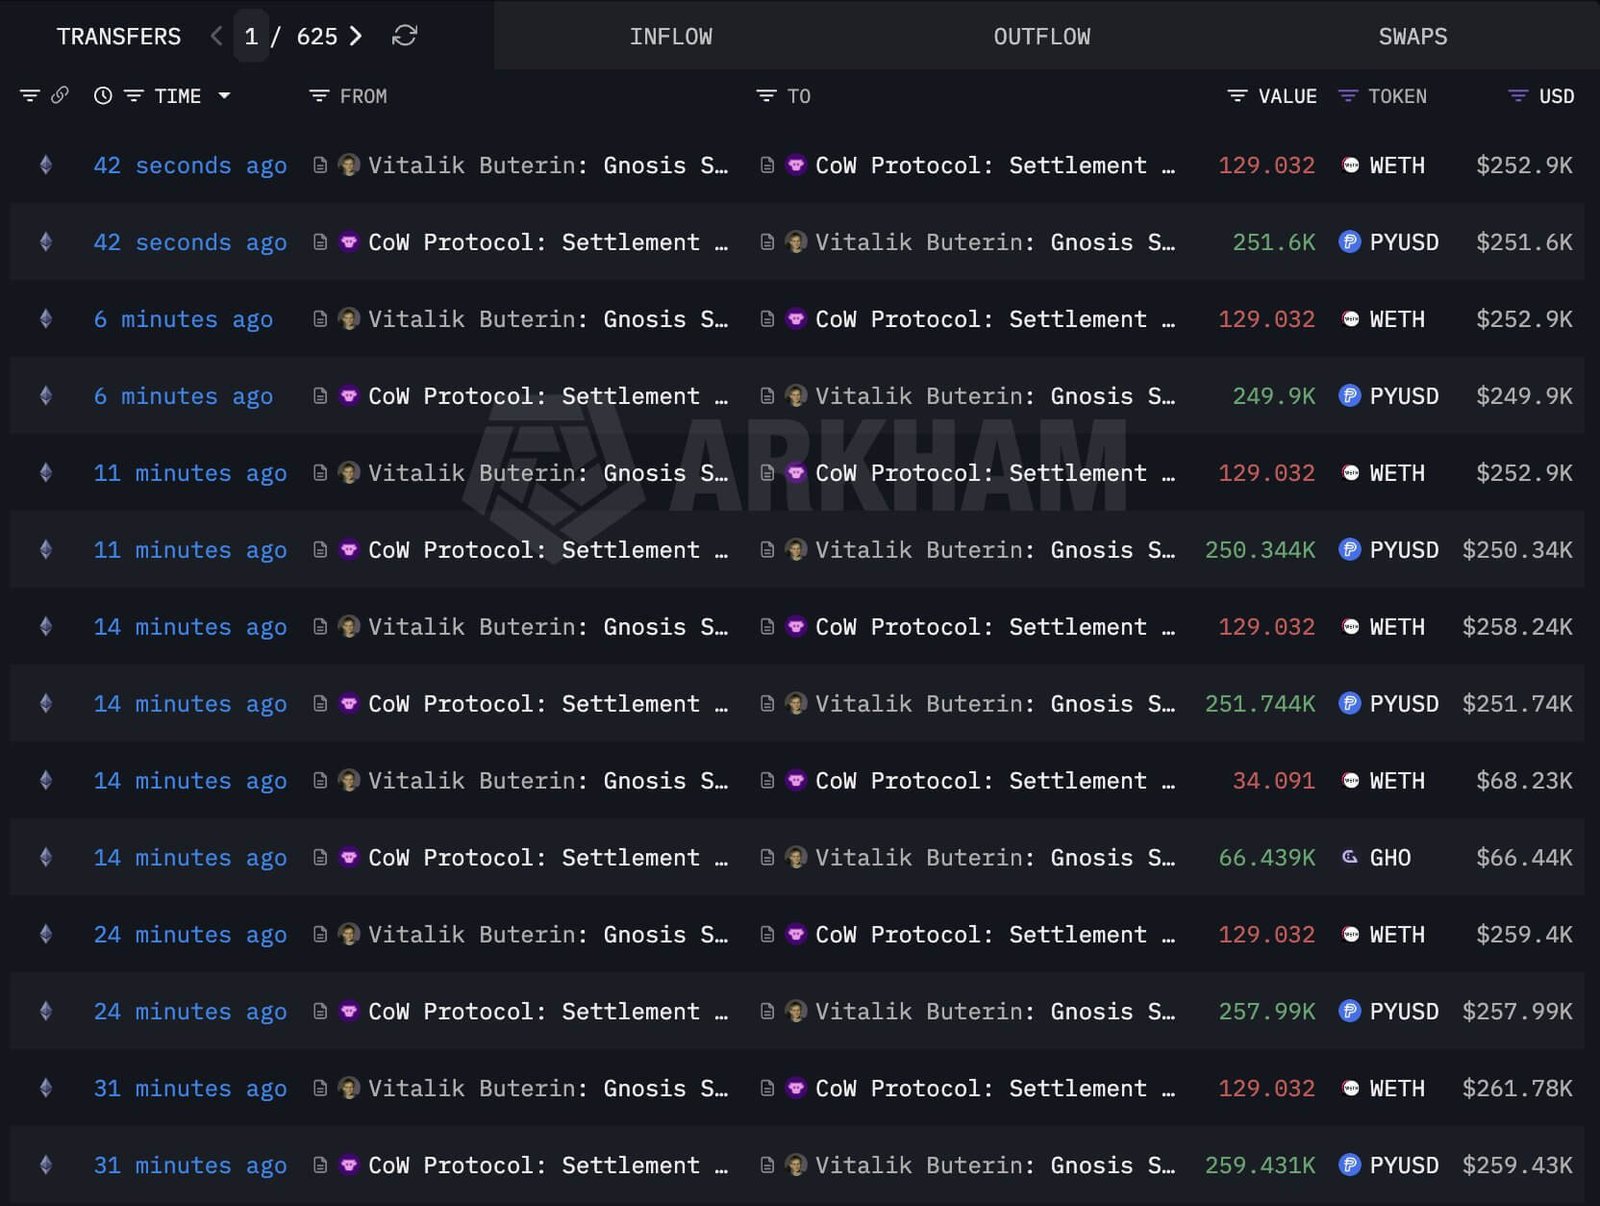Image resolution: width=1600 pixels, height=1206 pixels.
Task: Click Vitalik Buterin's avatar icon
Action: coord(347,165)
